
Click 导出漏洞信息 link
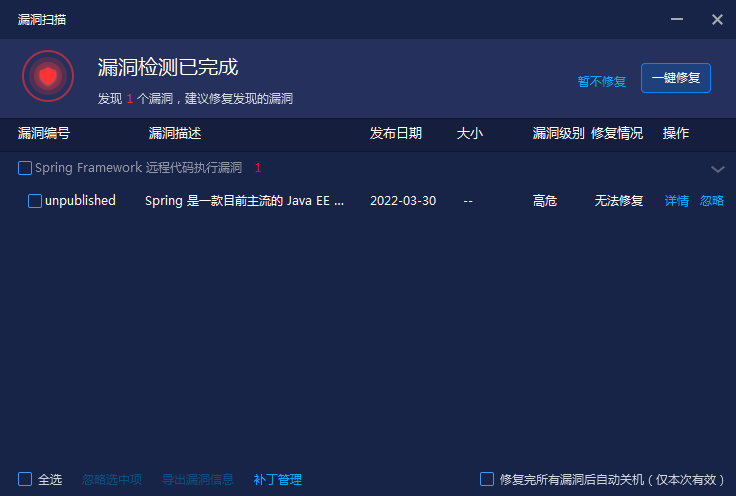point(198,480)
